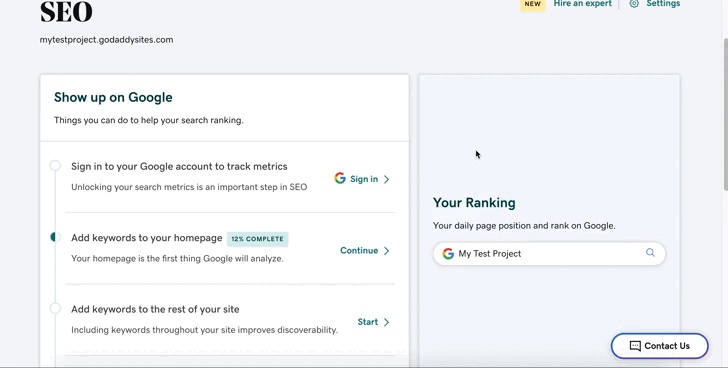Click the step circle for Google sign-in
The image size is (728, 368).
click(x=55, y=166)
